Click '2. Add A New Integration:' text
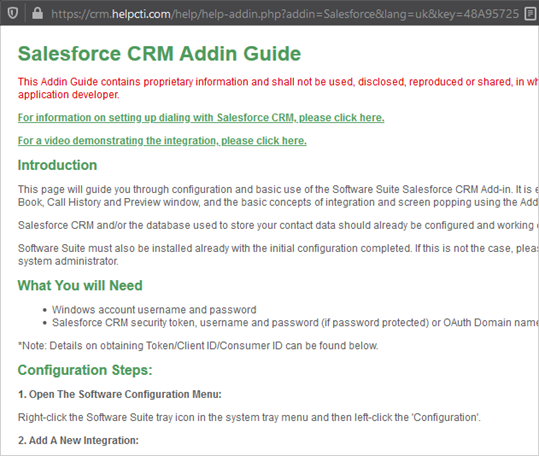The height and width of the screenshot is (456, 539). (x=78, y=440)
